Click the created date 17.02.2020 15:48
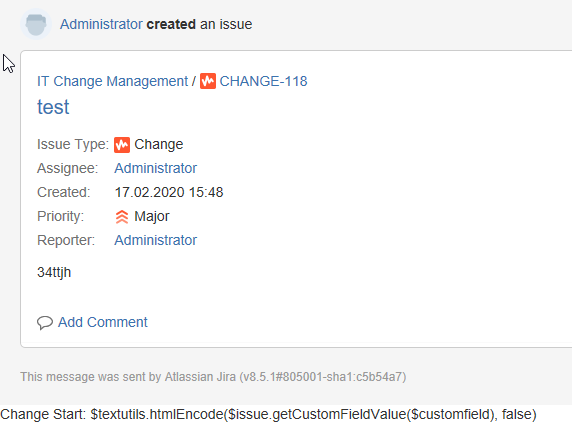This screenshot has width=572, height=439. tap(169, 192)
